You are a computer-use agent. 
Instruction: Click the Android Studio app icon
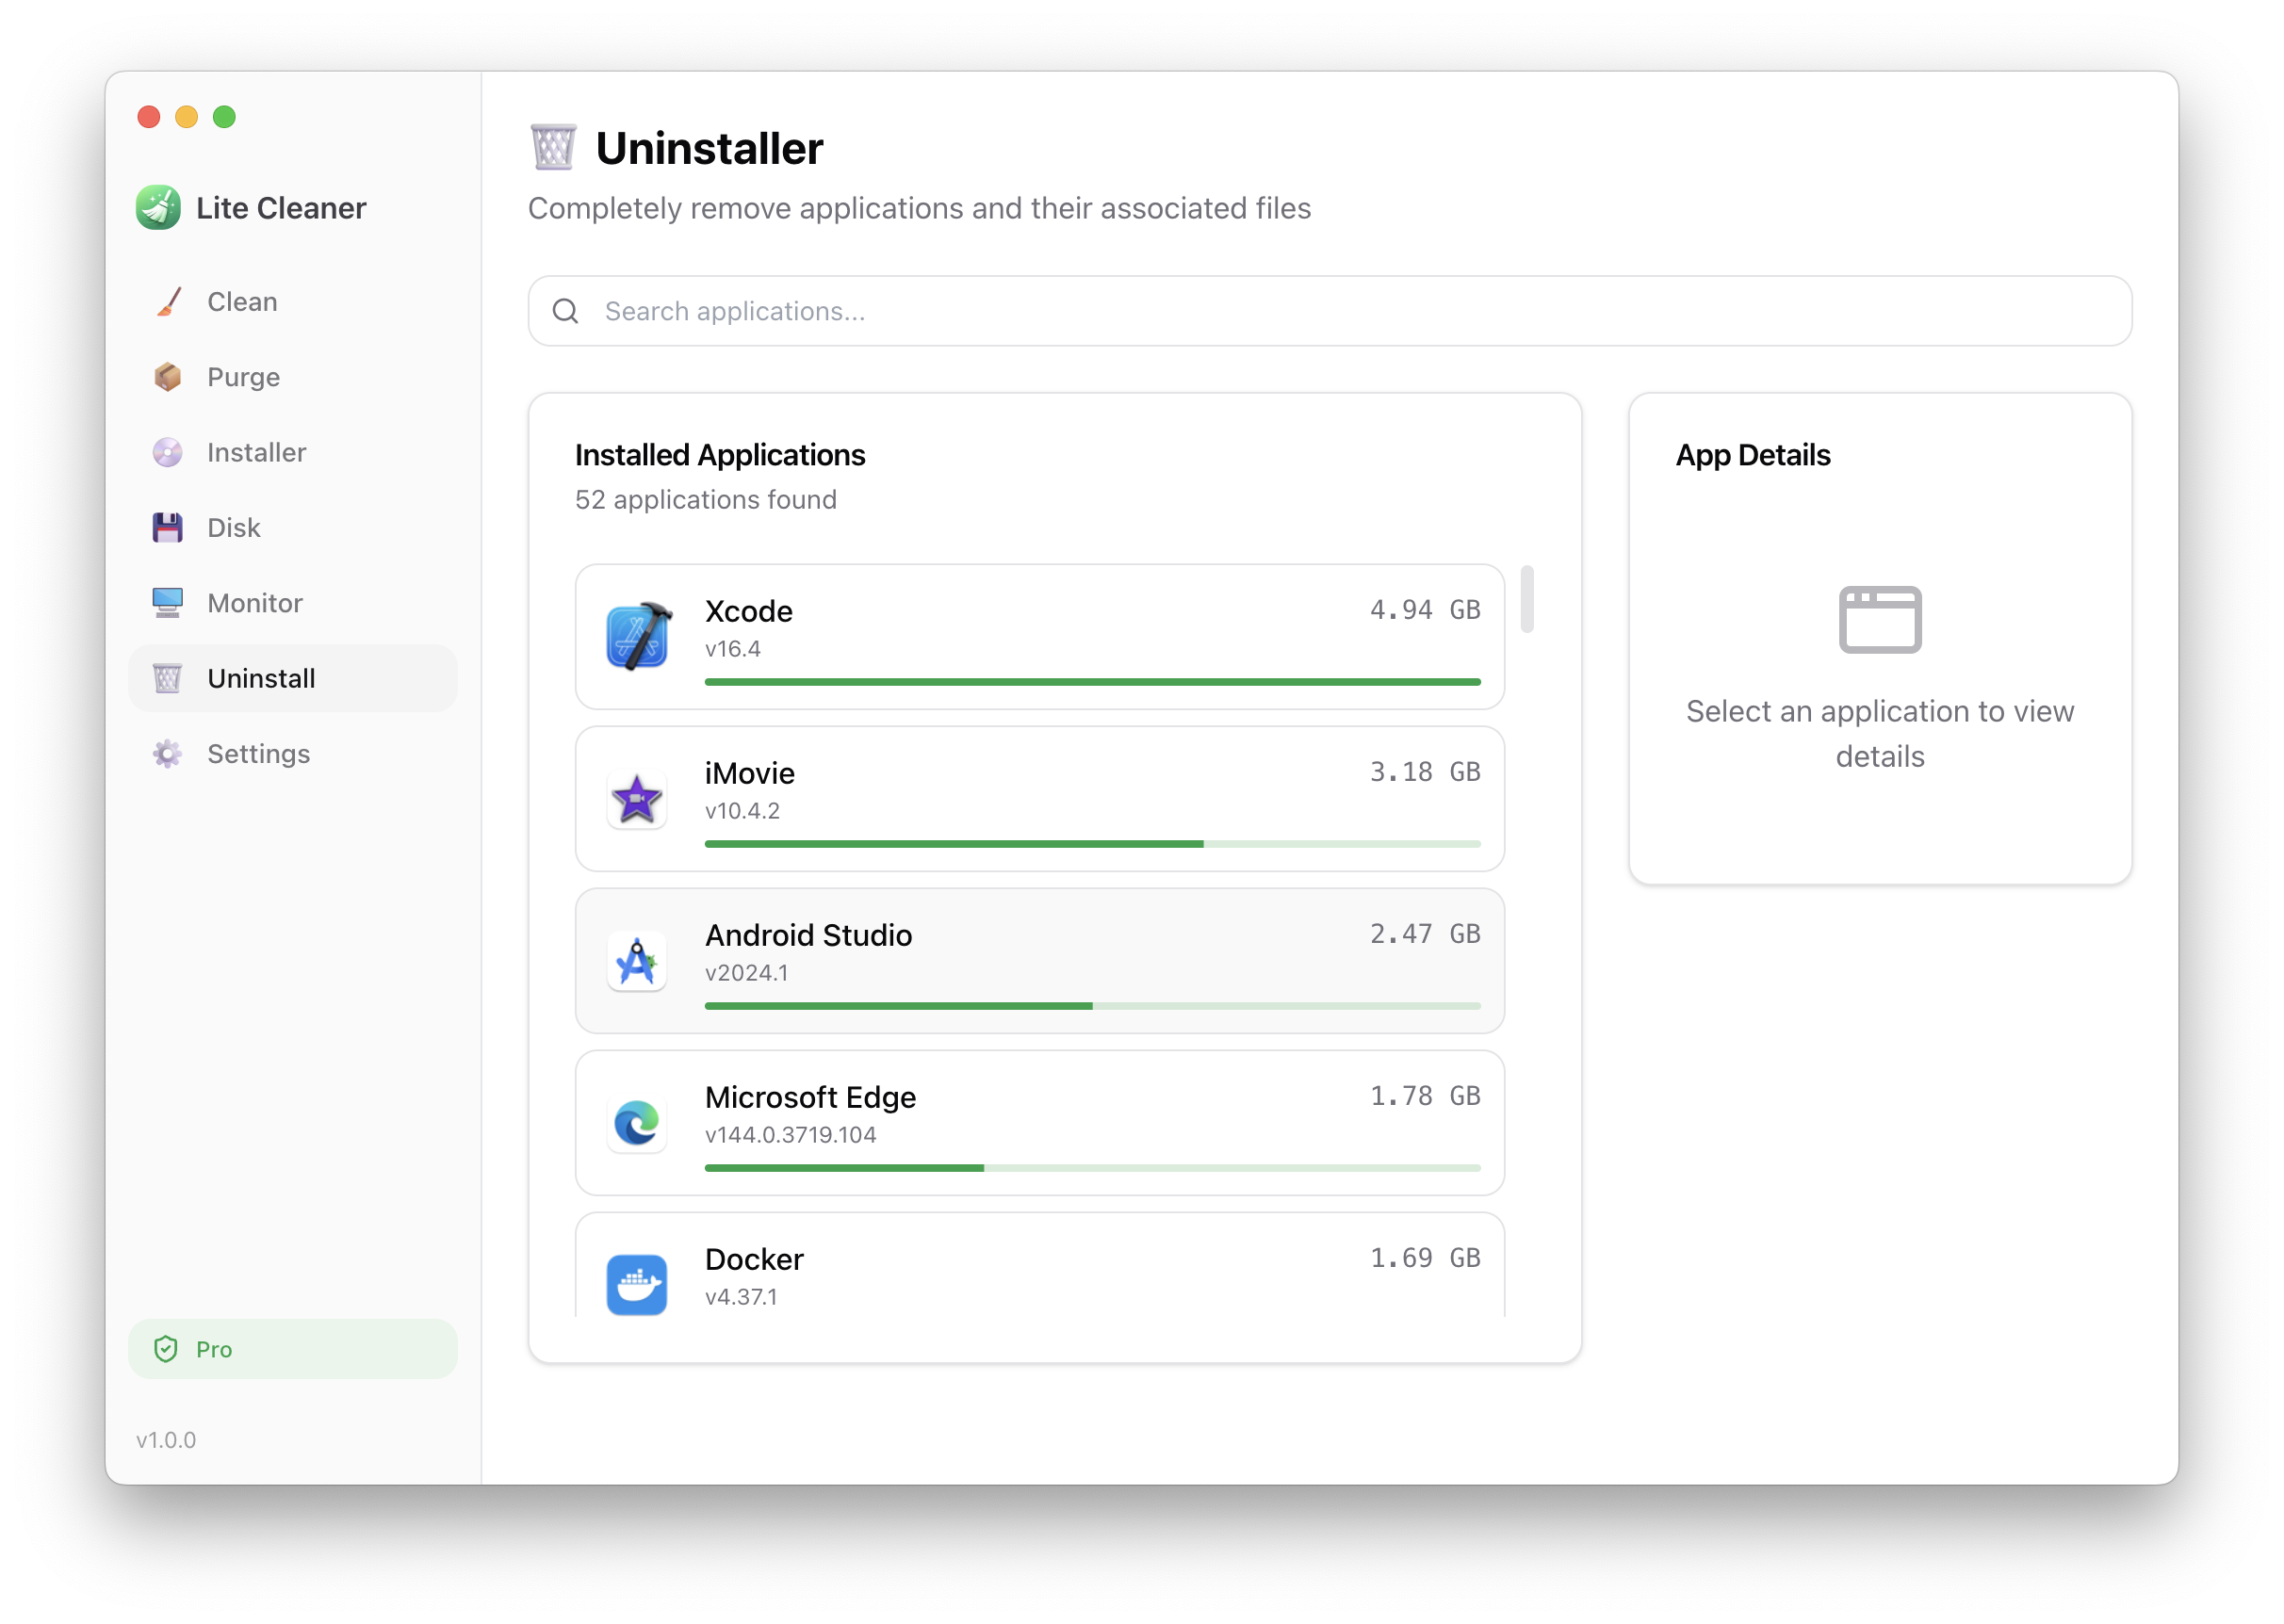[637, 961]
